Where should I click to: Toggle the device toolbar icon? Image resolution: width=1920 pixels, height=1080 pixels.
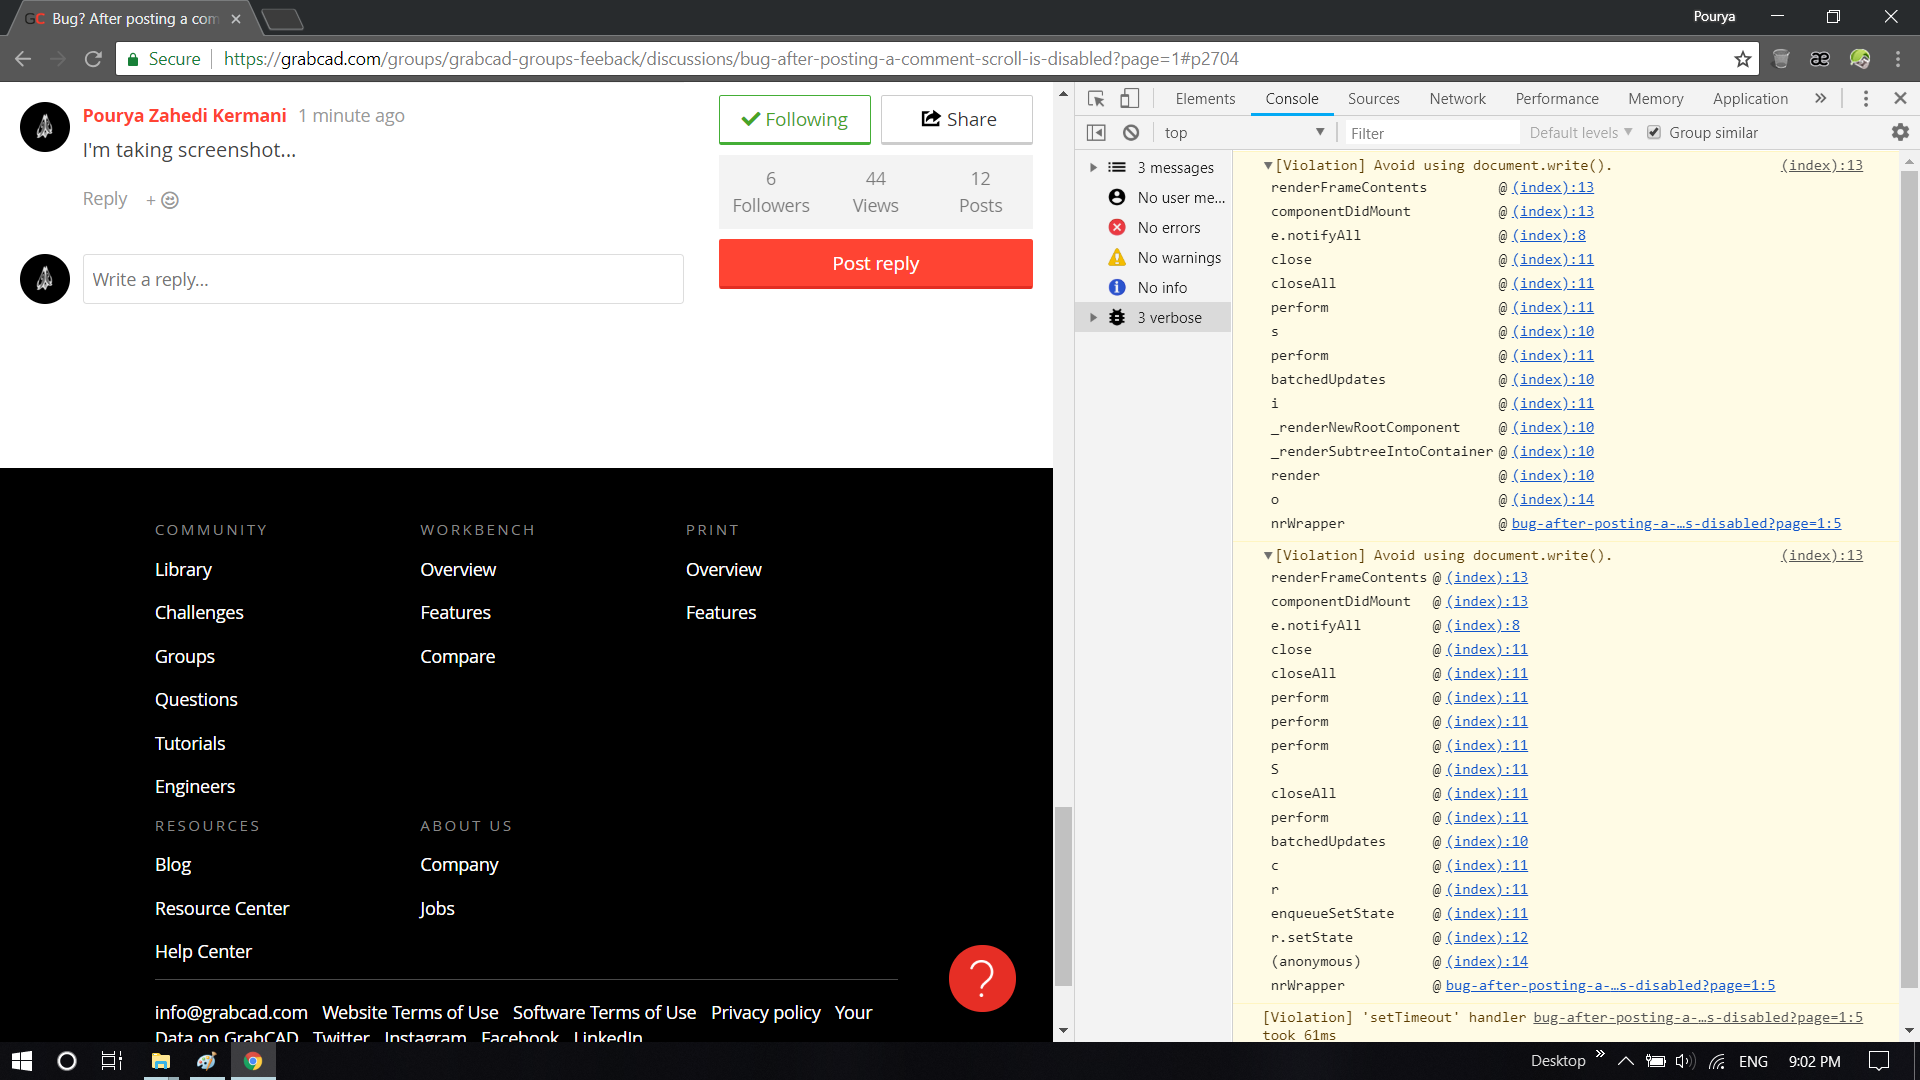point(1129,98)
